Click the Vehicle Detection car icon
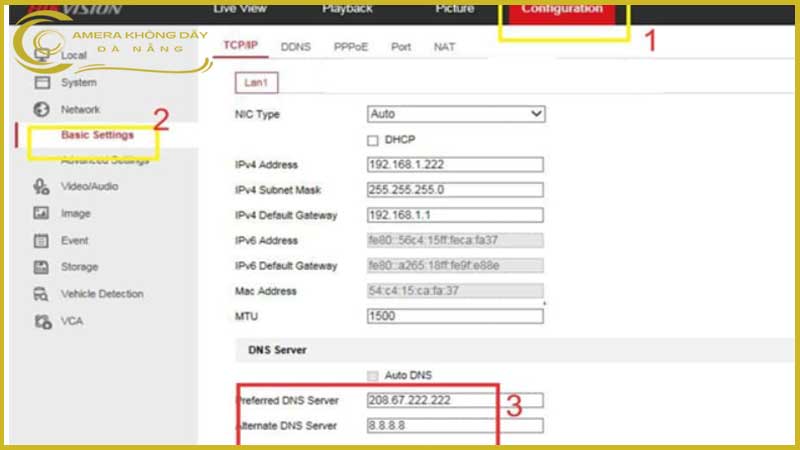The width and height of the screenshot is (800, 450). point(41,294)
